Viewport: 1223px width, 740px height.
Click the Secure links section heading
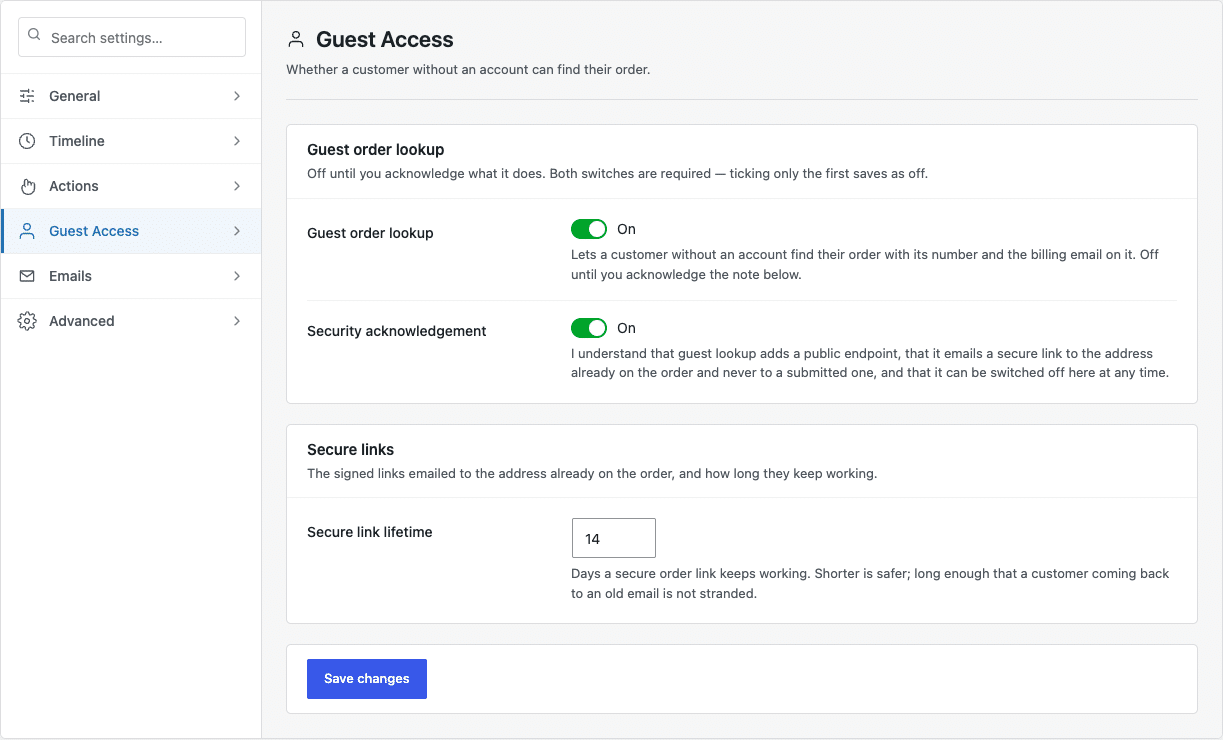(351, 450)
